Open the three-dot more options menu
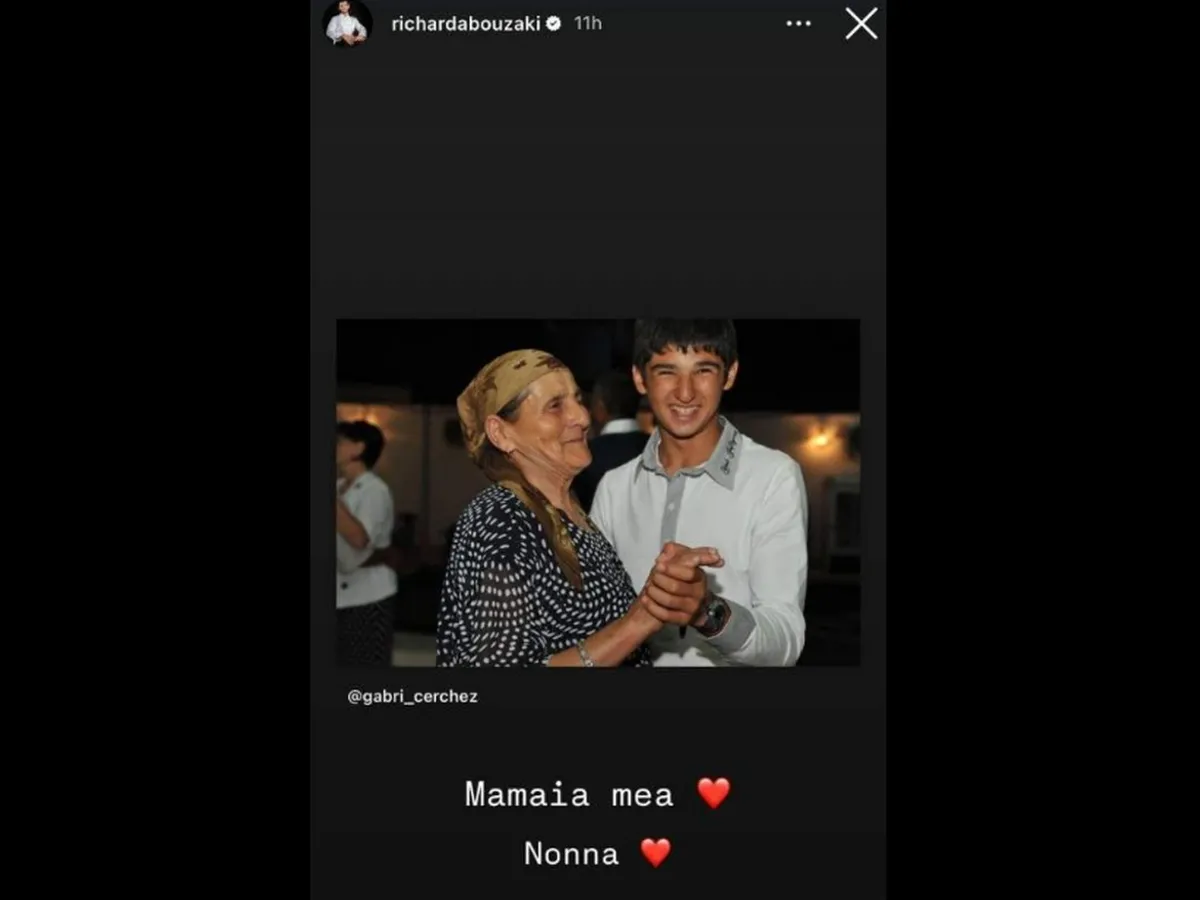This screenshot has width=1200, height=900. tap(798, 23)
